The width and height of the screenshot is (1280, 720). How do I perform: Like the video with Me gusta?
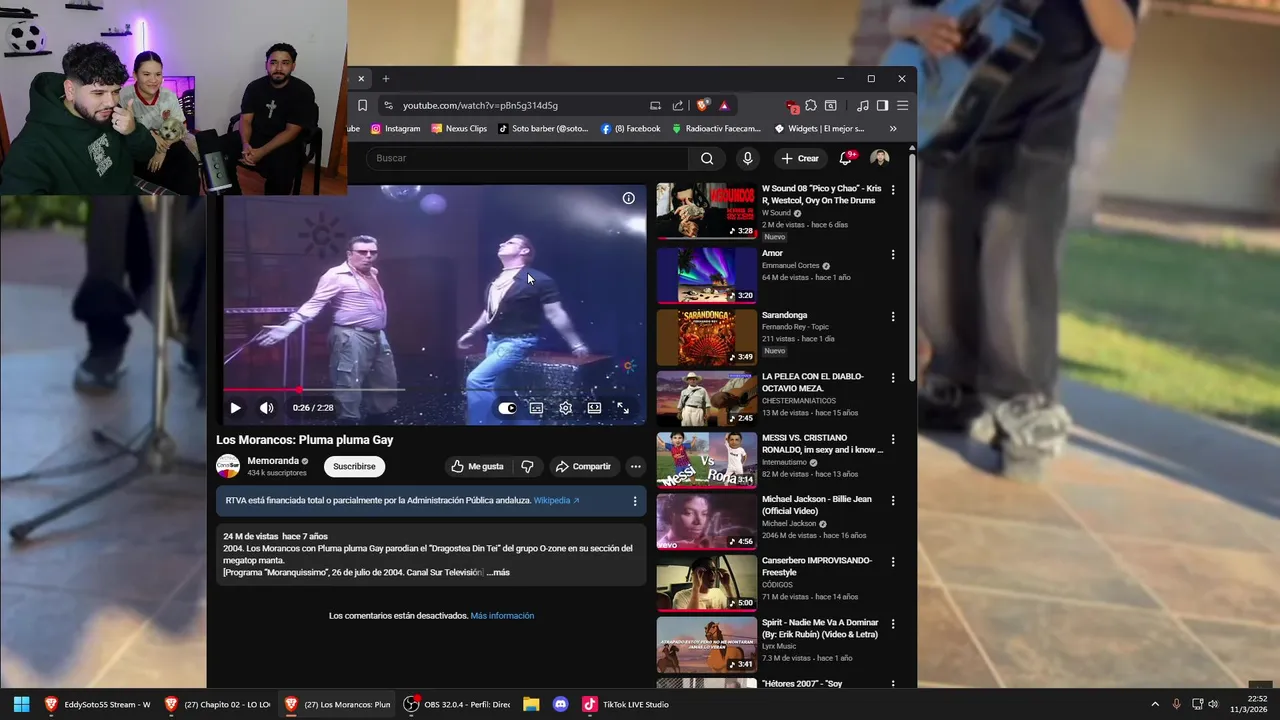tap(477, 466)
